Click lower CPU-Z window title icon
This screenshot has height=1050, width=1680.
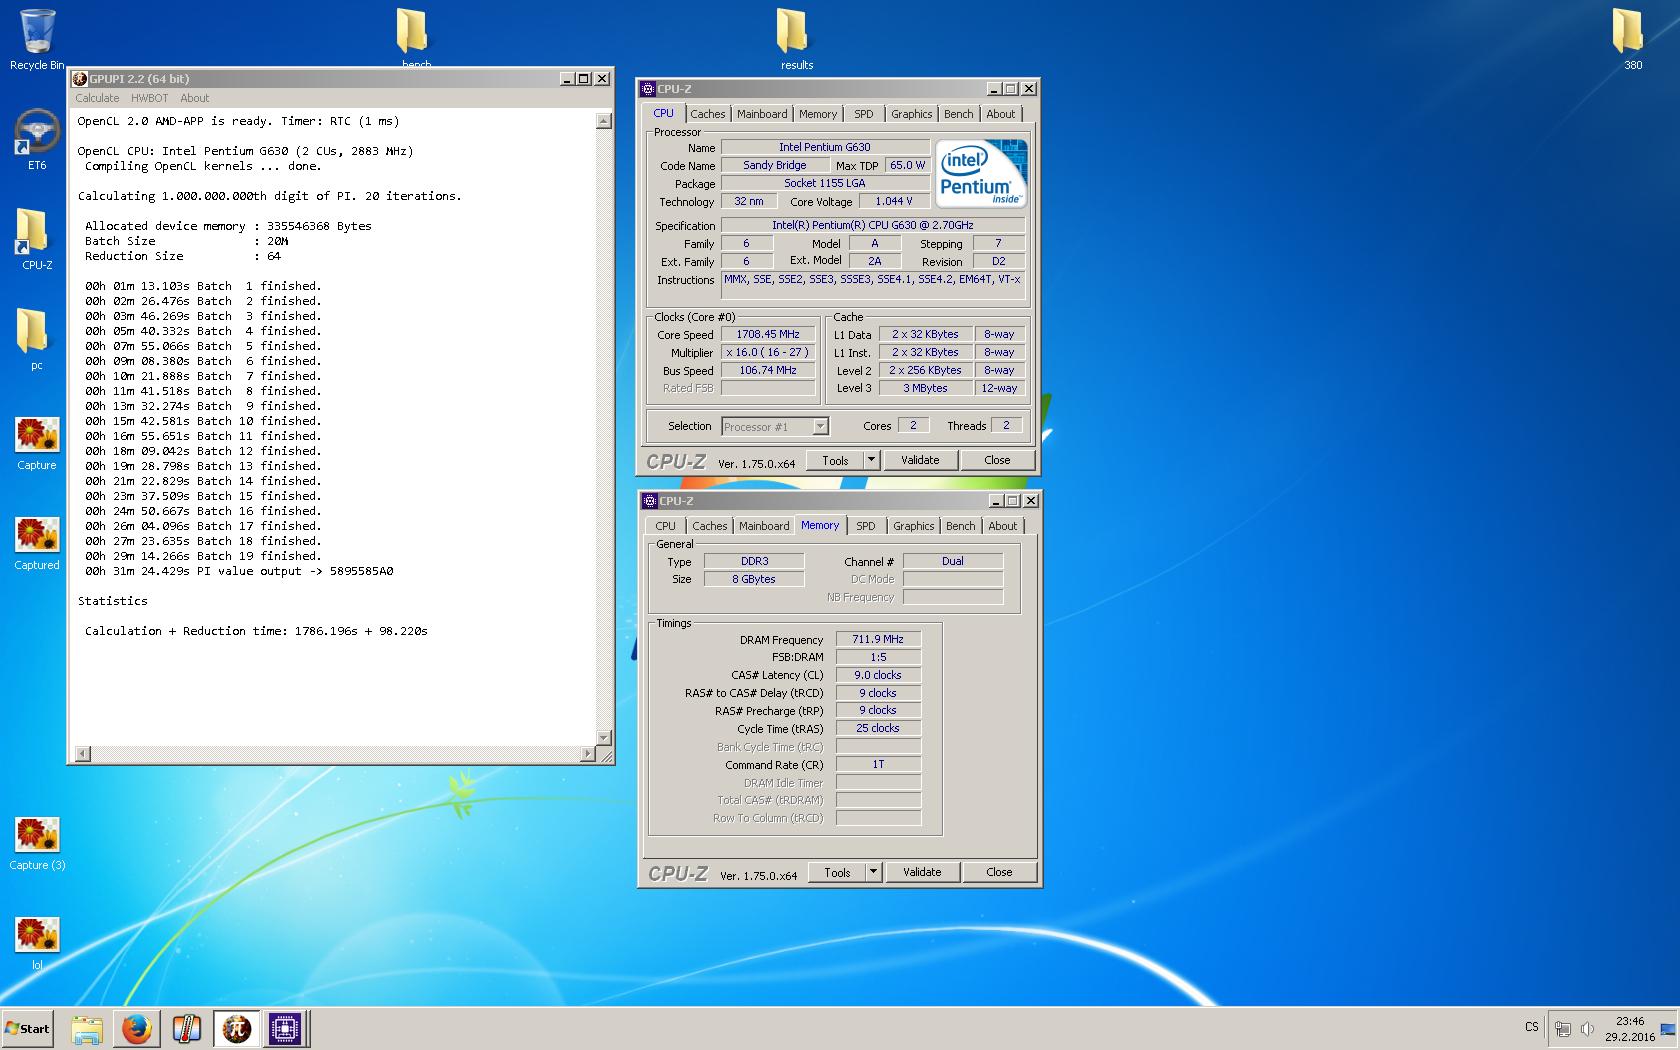648,501
